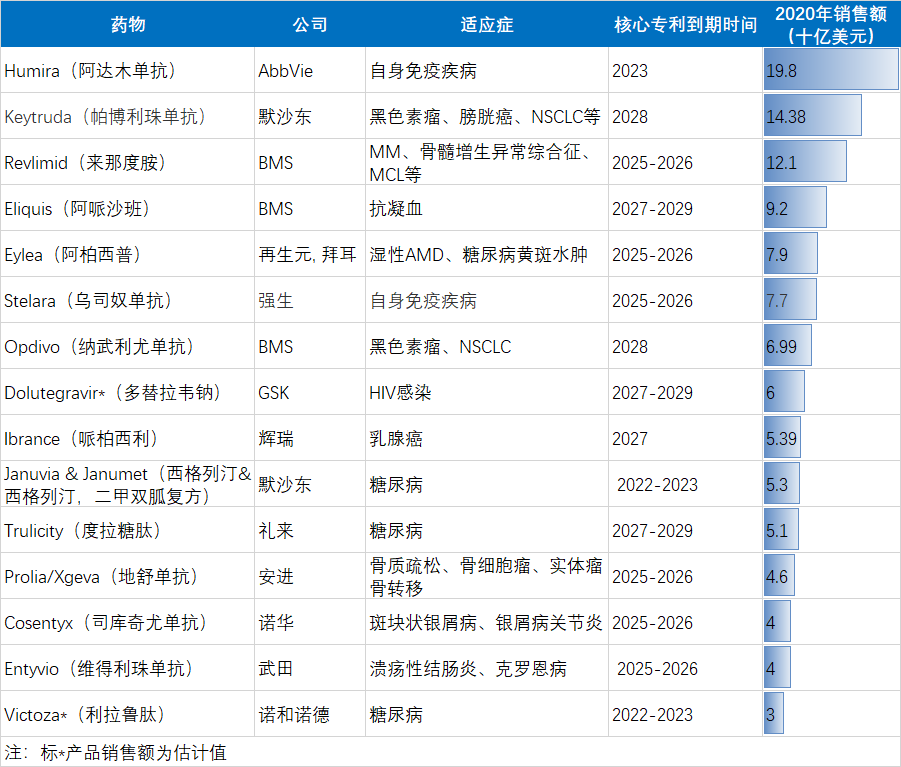The image size is (901, 767).
Task: Click the Humira（阿达木单抗）cell
Action: click(128, 70)
